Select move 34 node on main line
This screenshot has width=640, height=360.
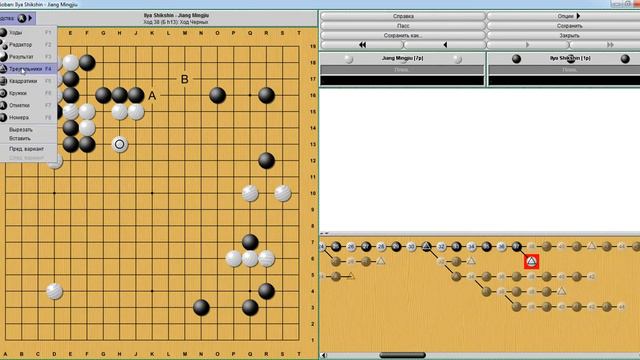[471, 247]
